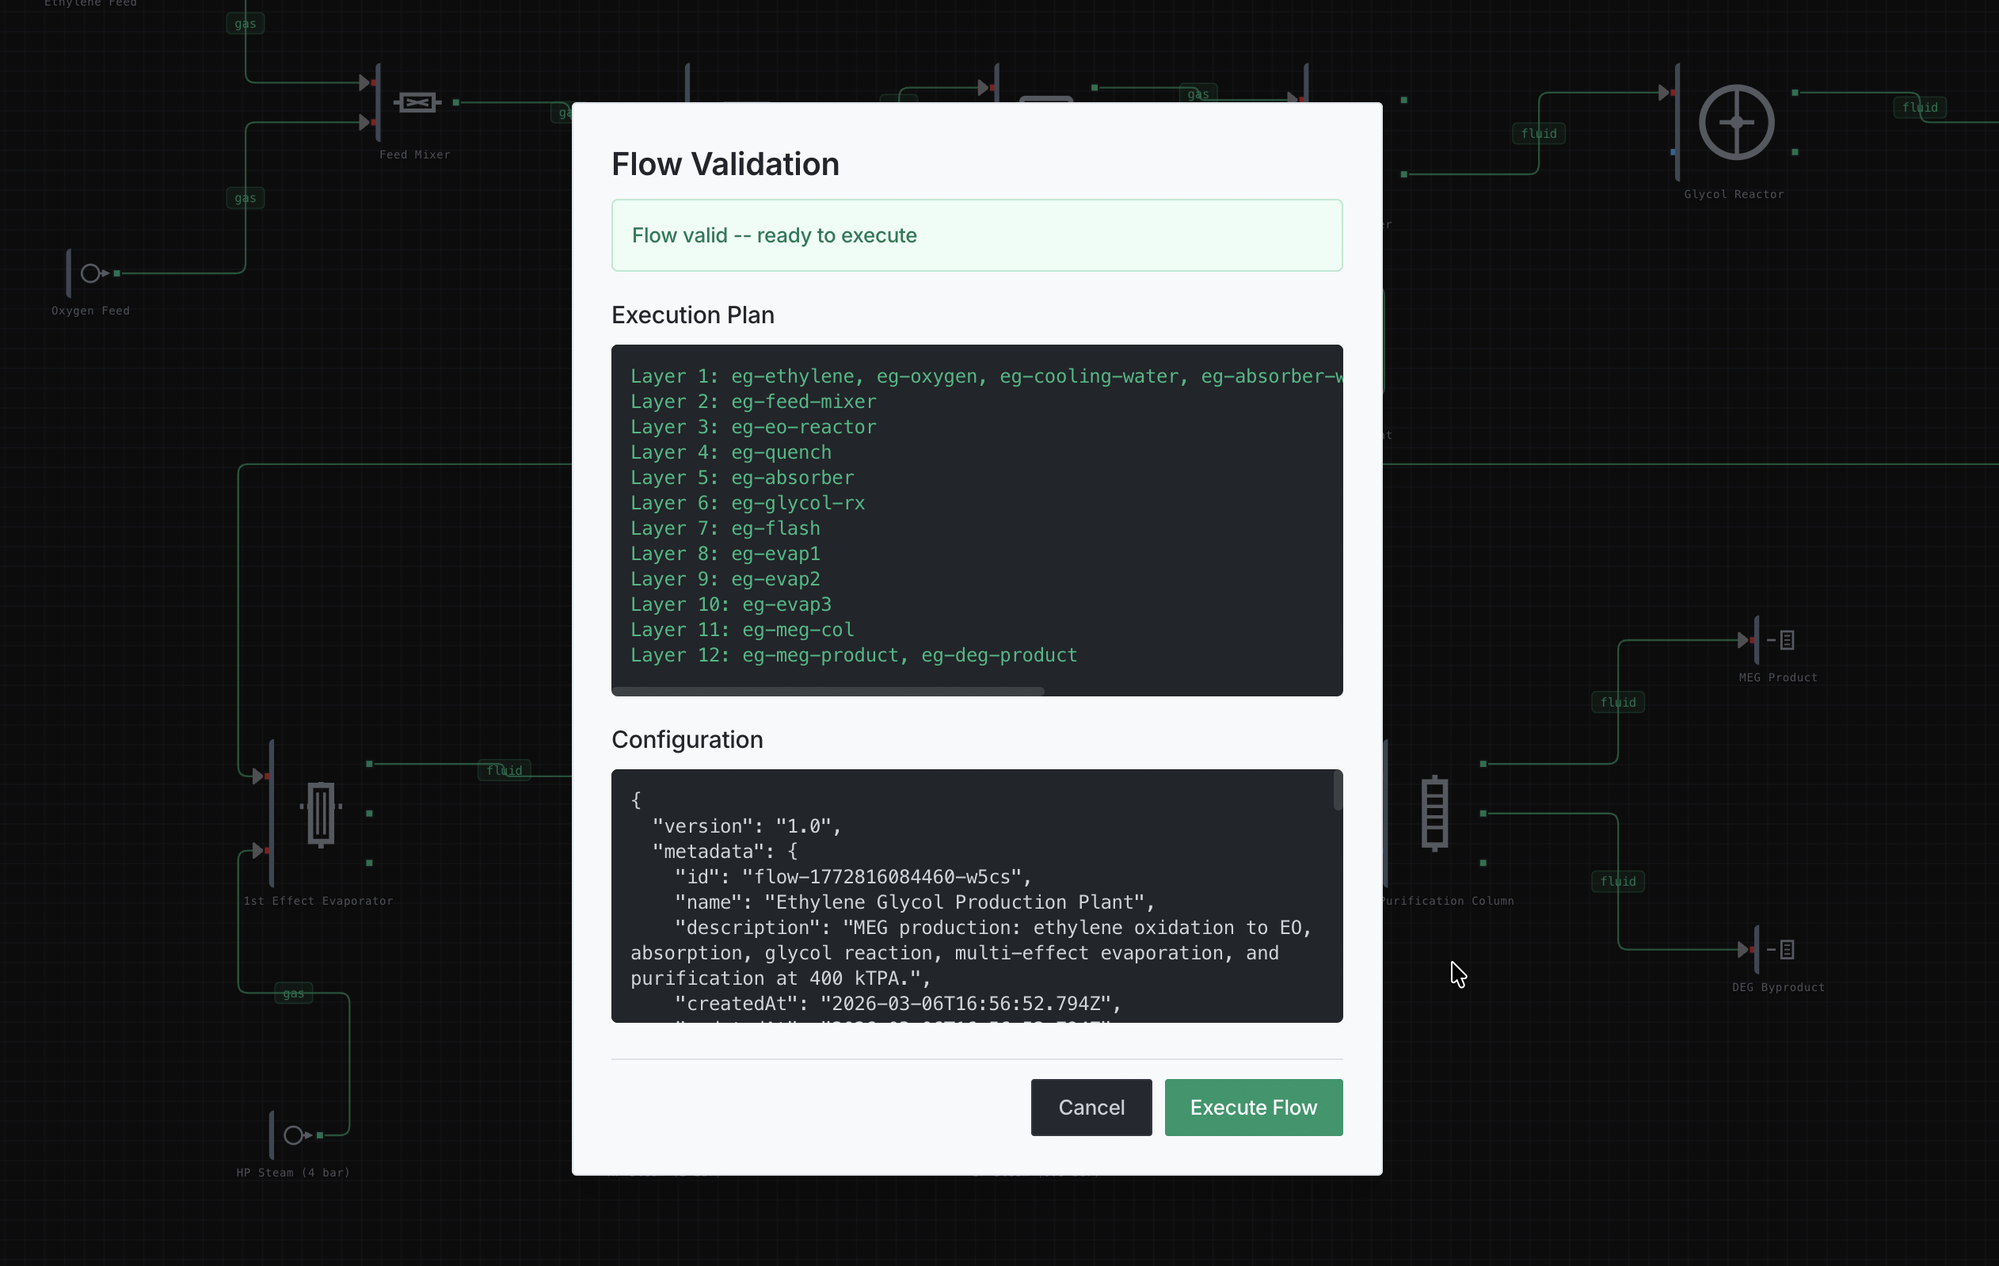Click the flow id 'flow-1772816084460-w5cs' line

click(853, 877)
